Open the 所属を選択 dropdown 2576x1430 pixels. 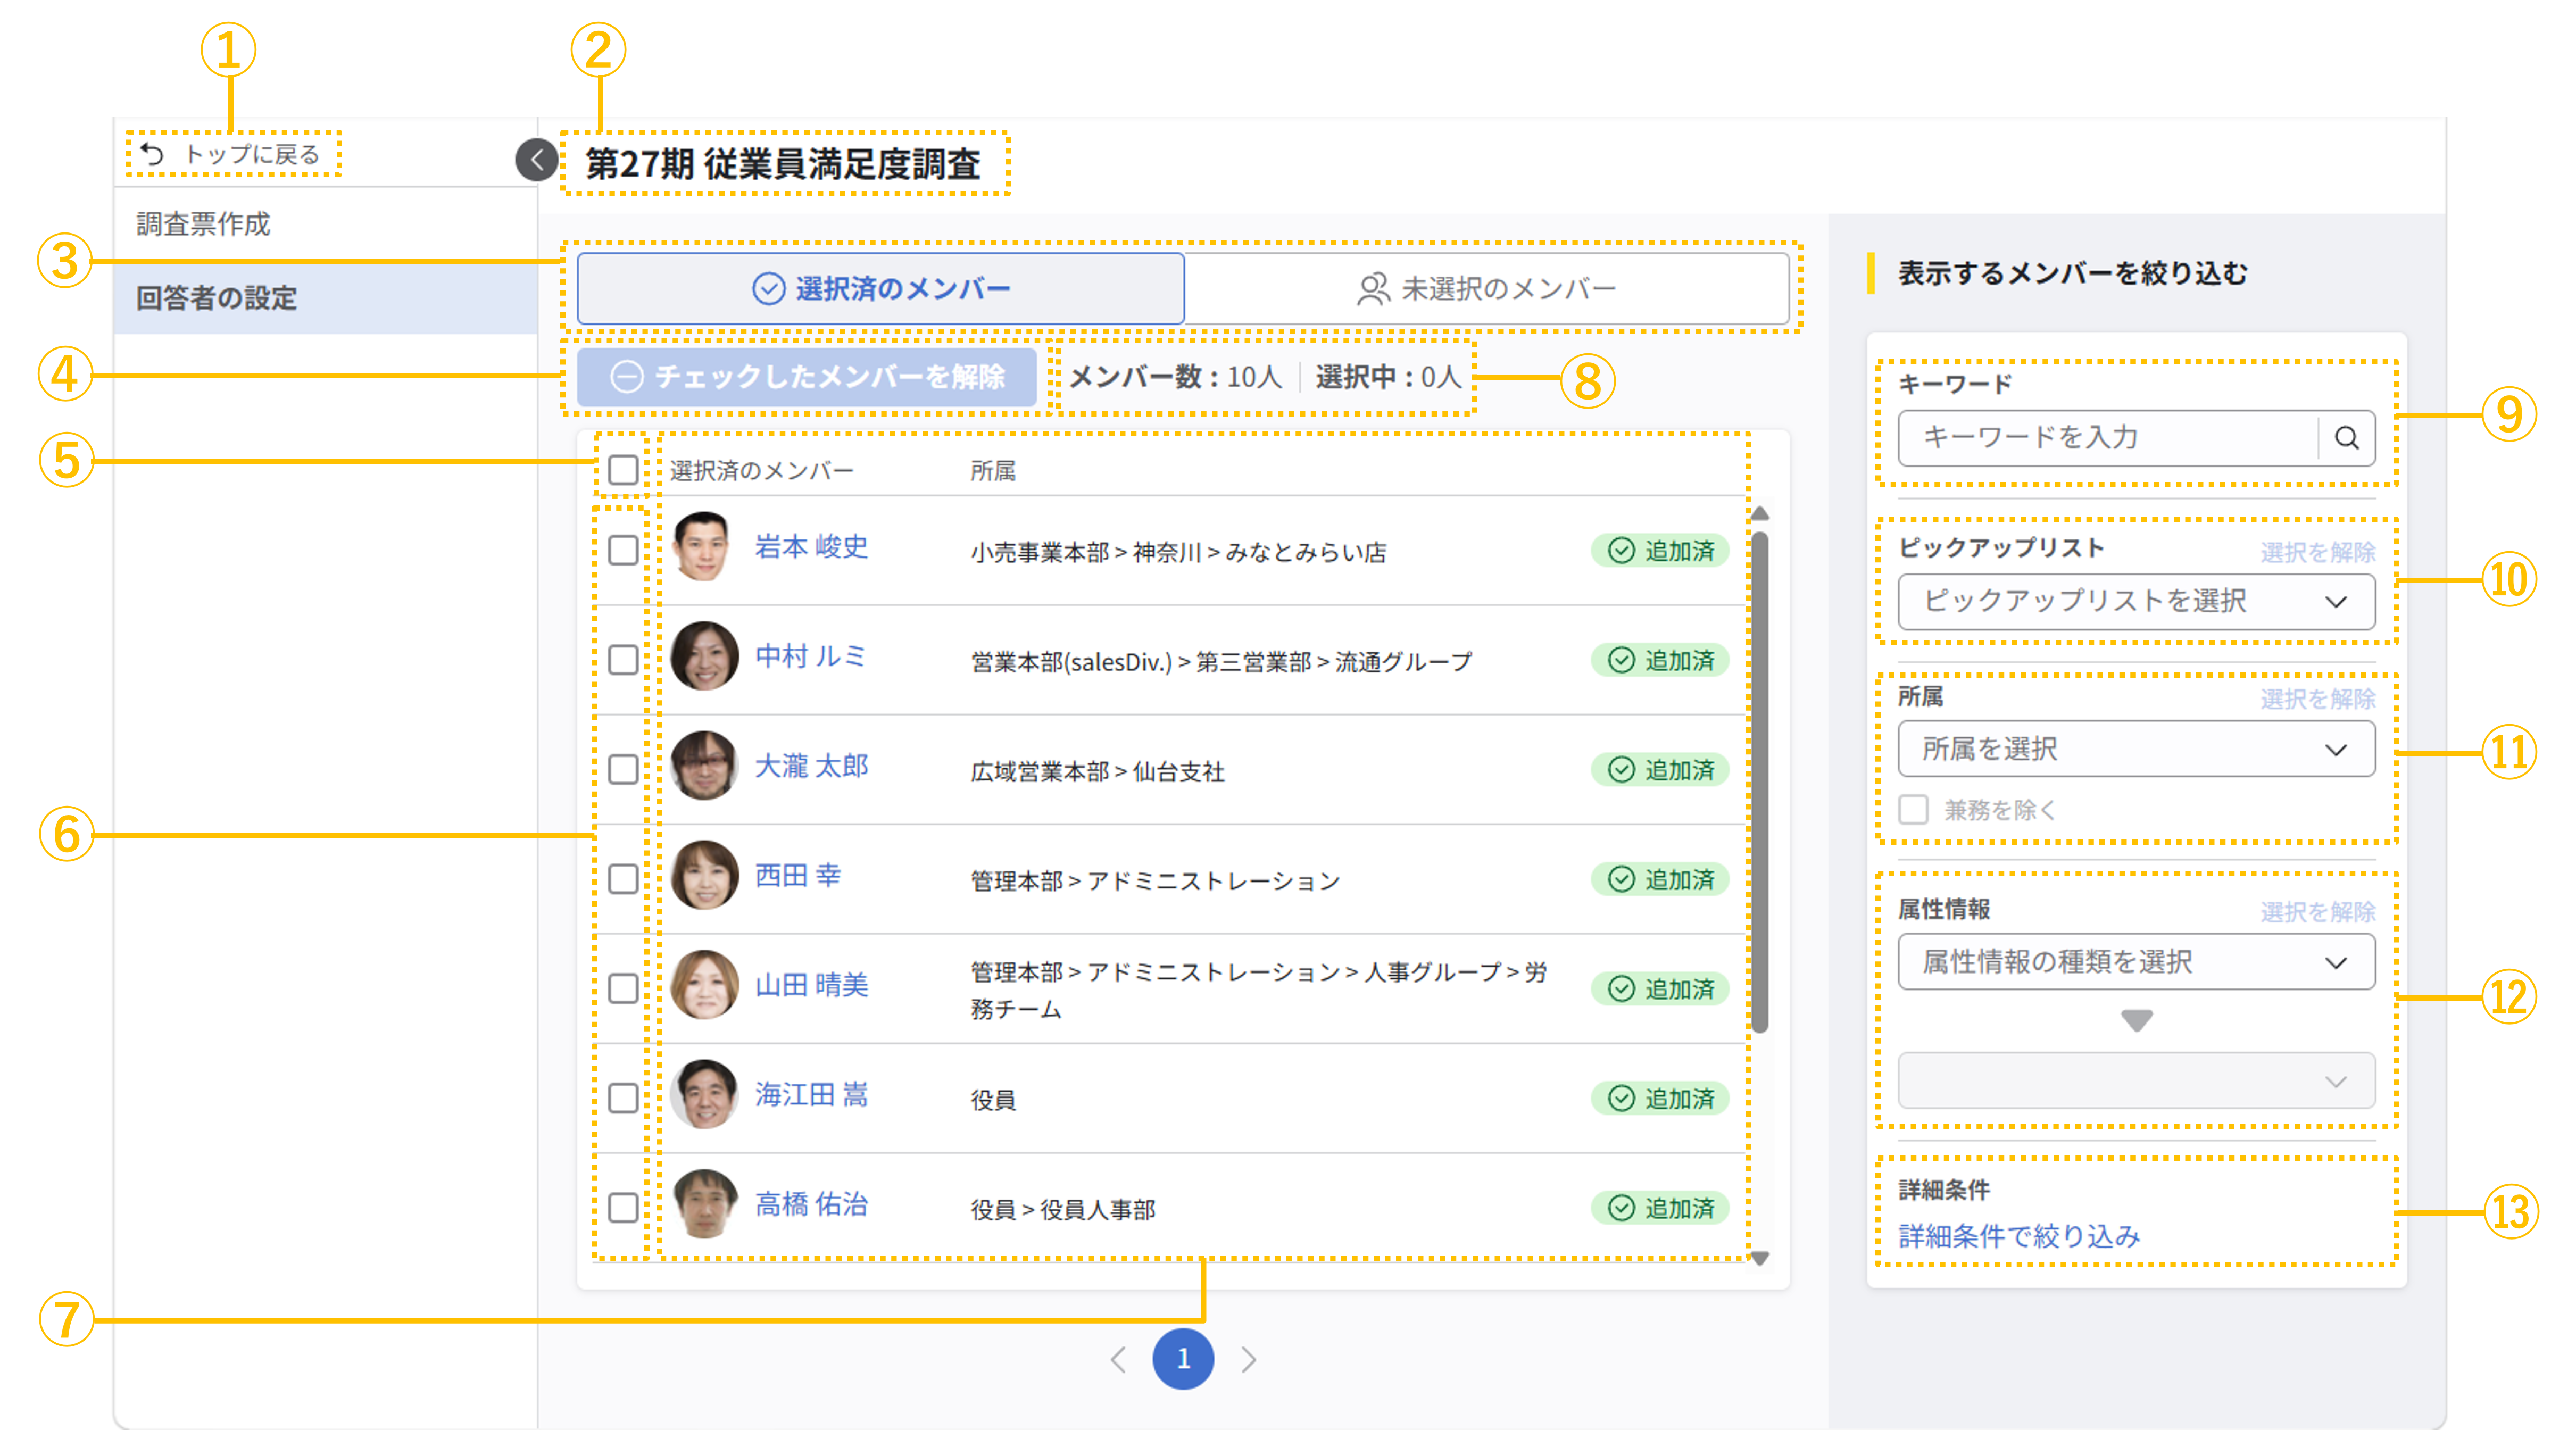pos(2136,750)
